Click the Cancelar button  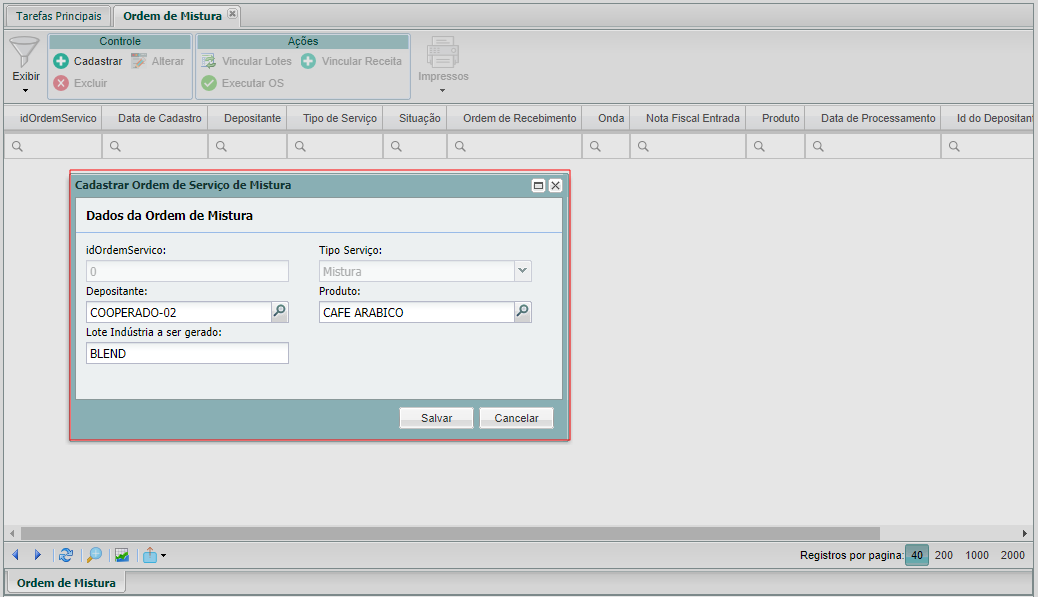point(516,418)
